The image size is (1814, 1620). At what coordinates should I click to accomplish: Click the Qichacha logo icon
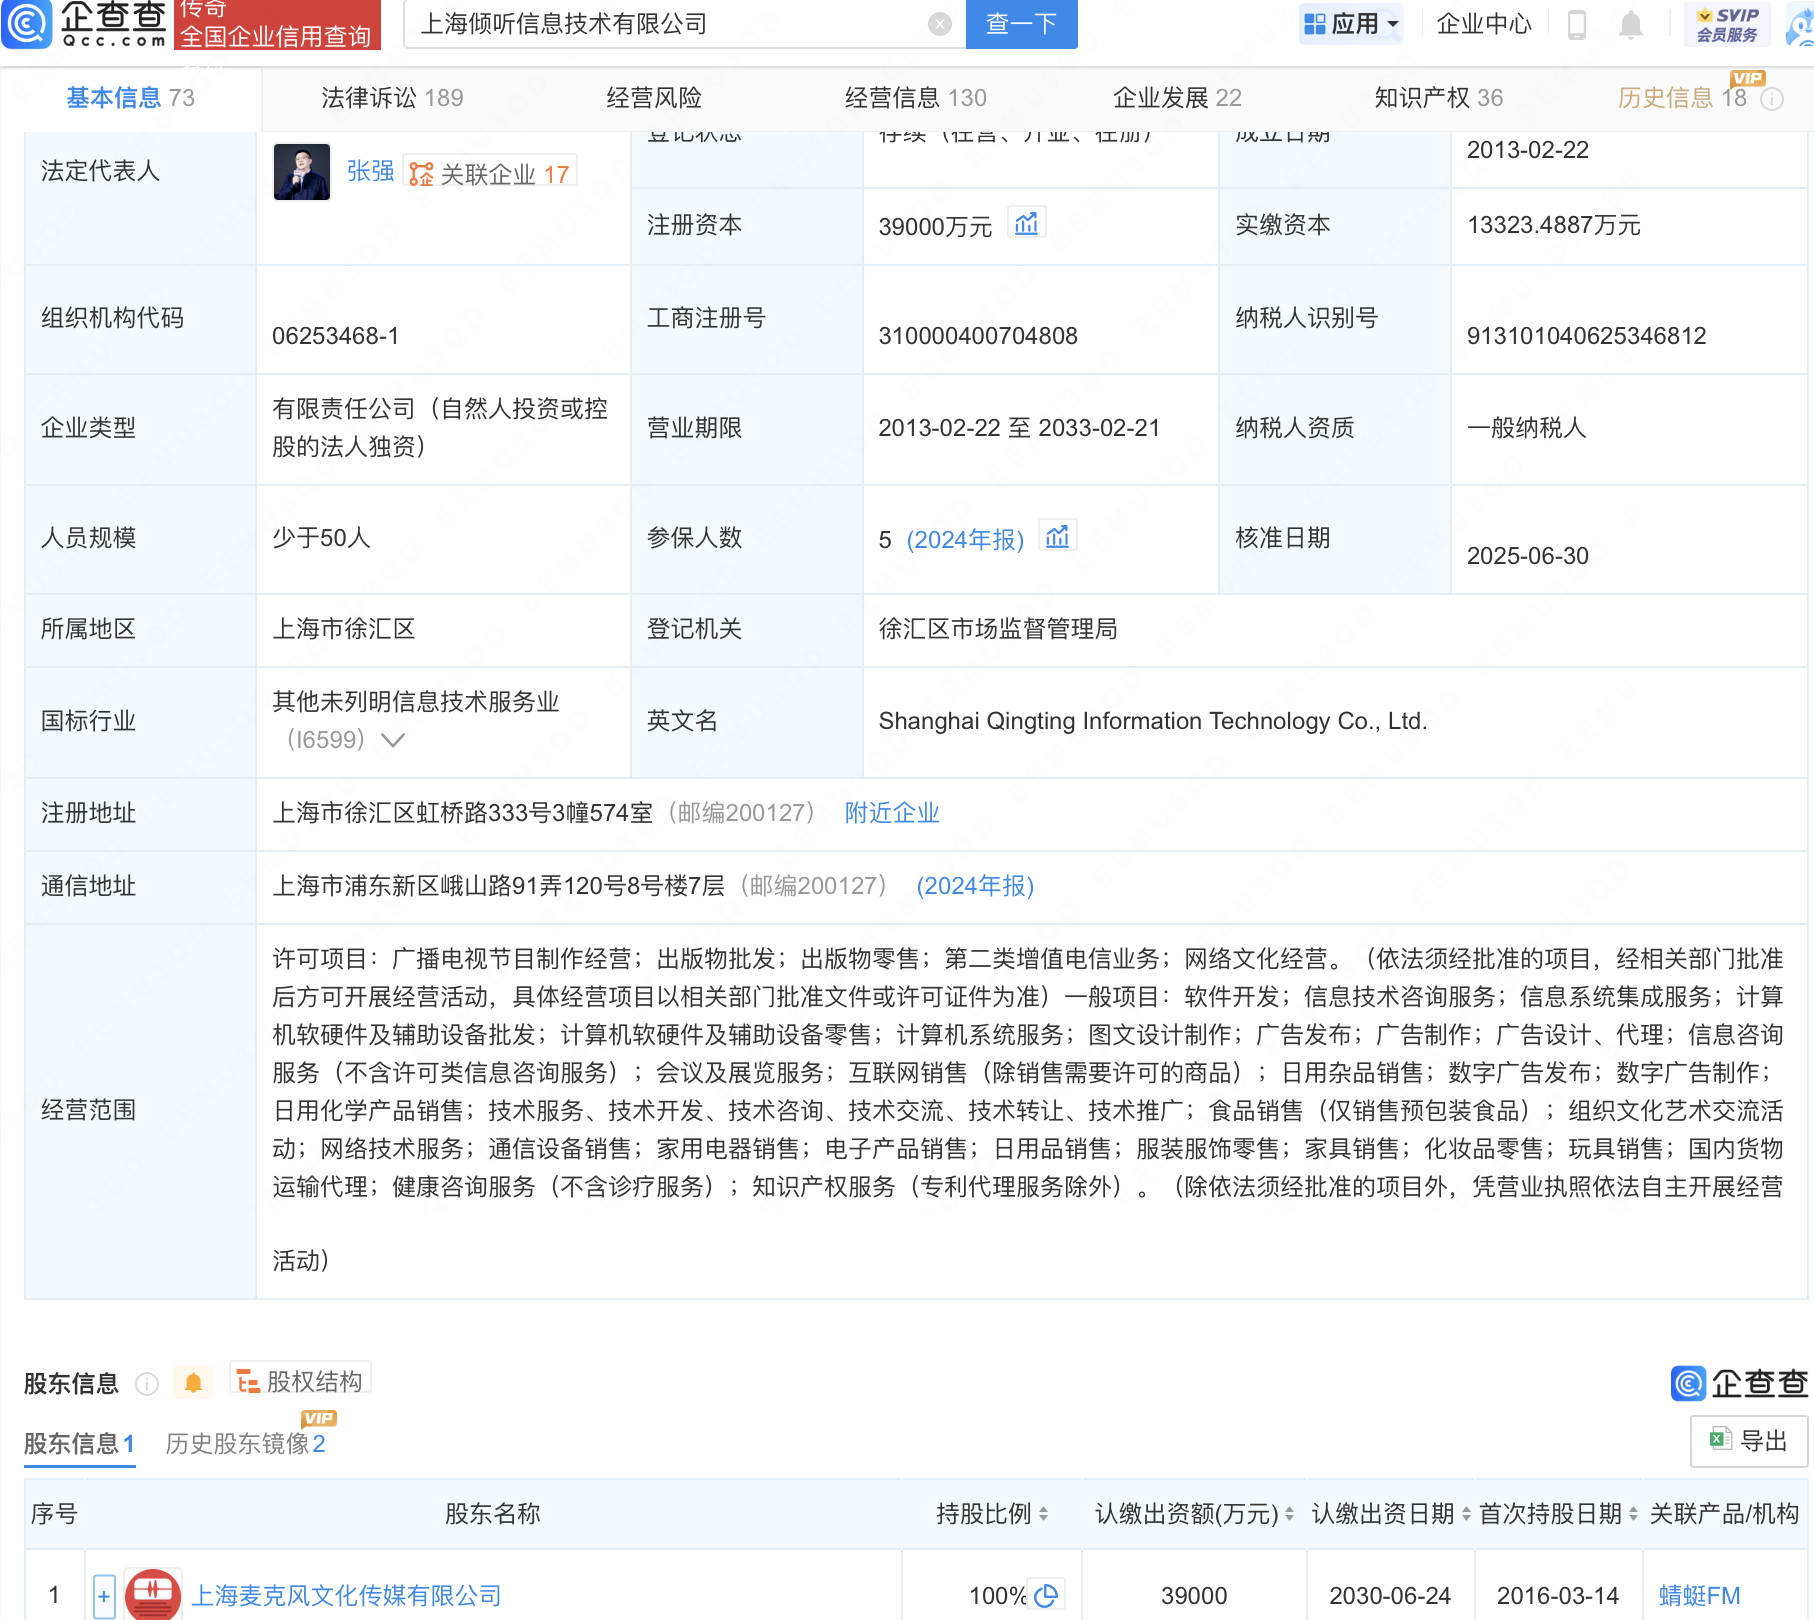coord(27,24)
